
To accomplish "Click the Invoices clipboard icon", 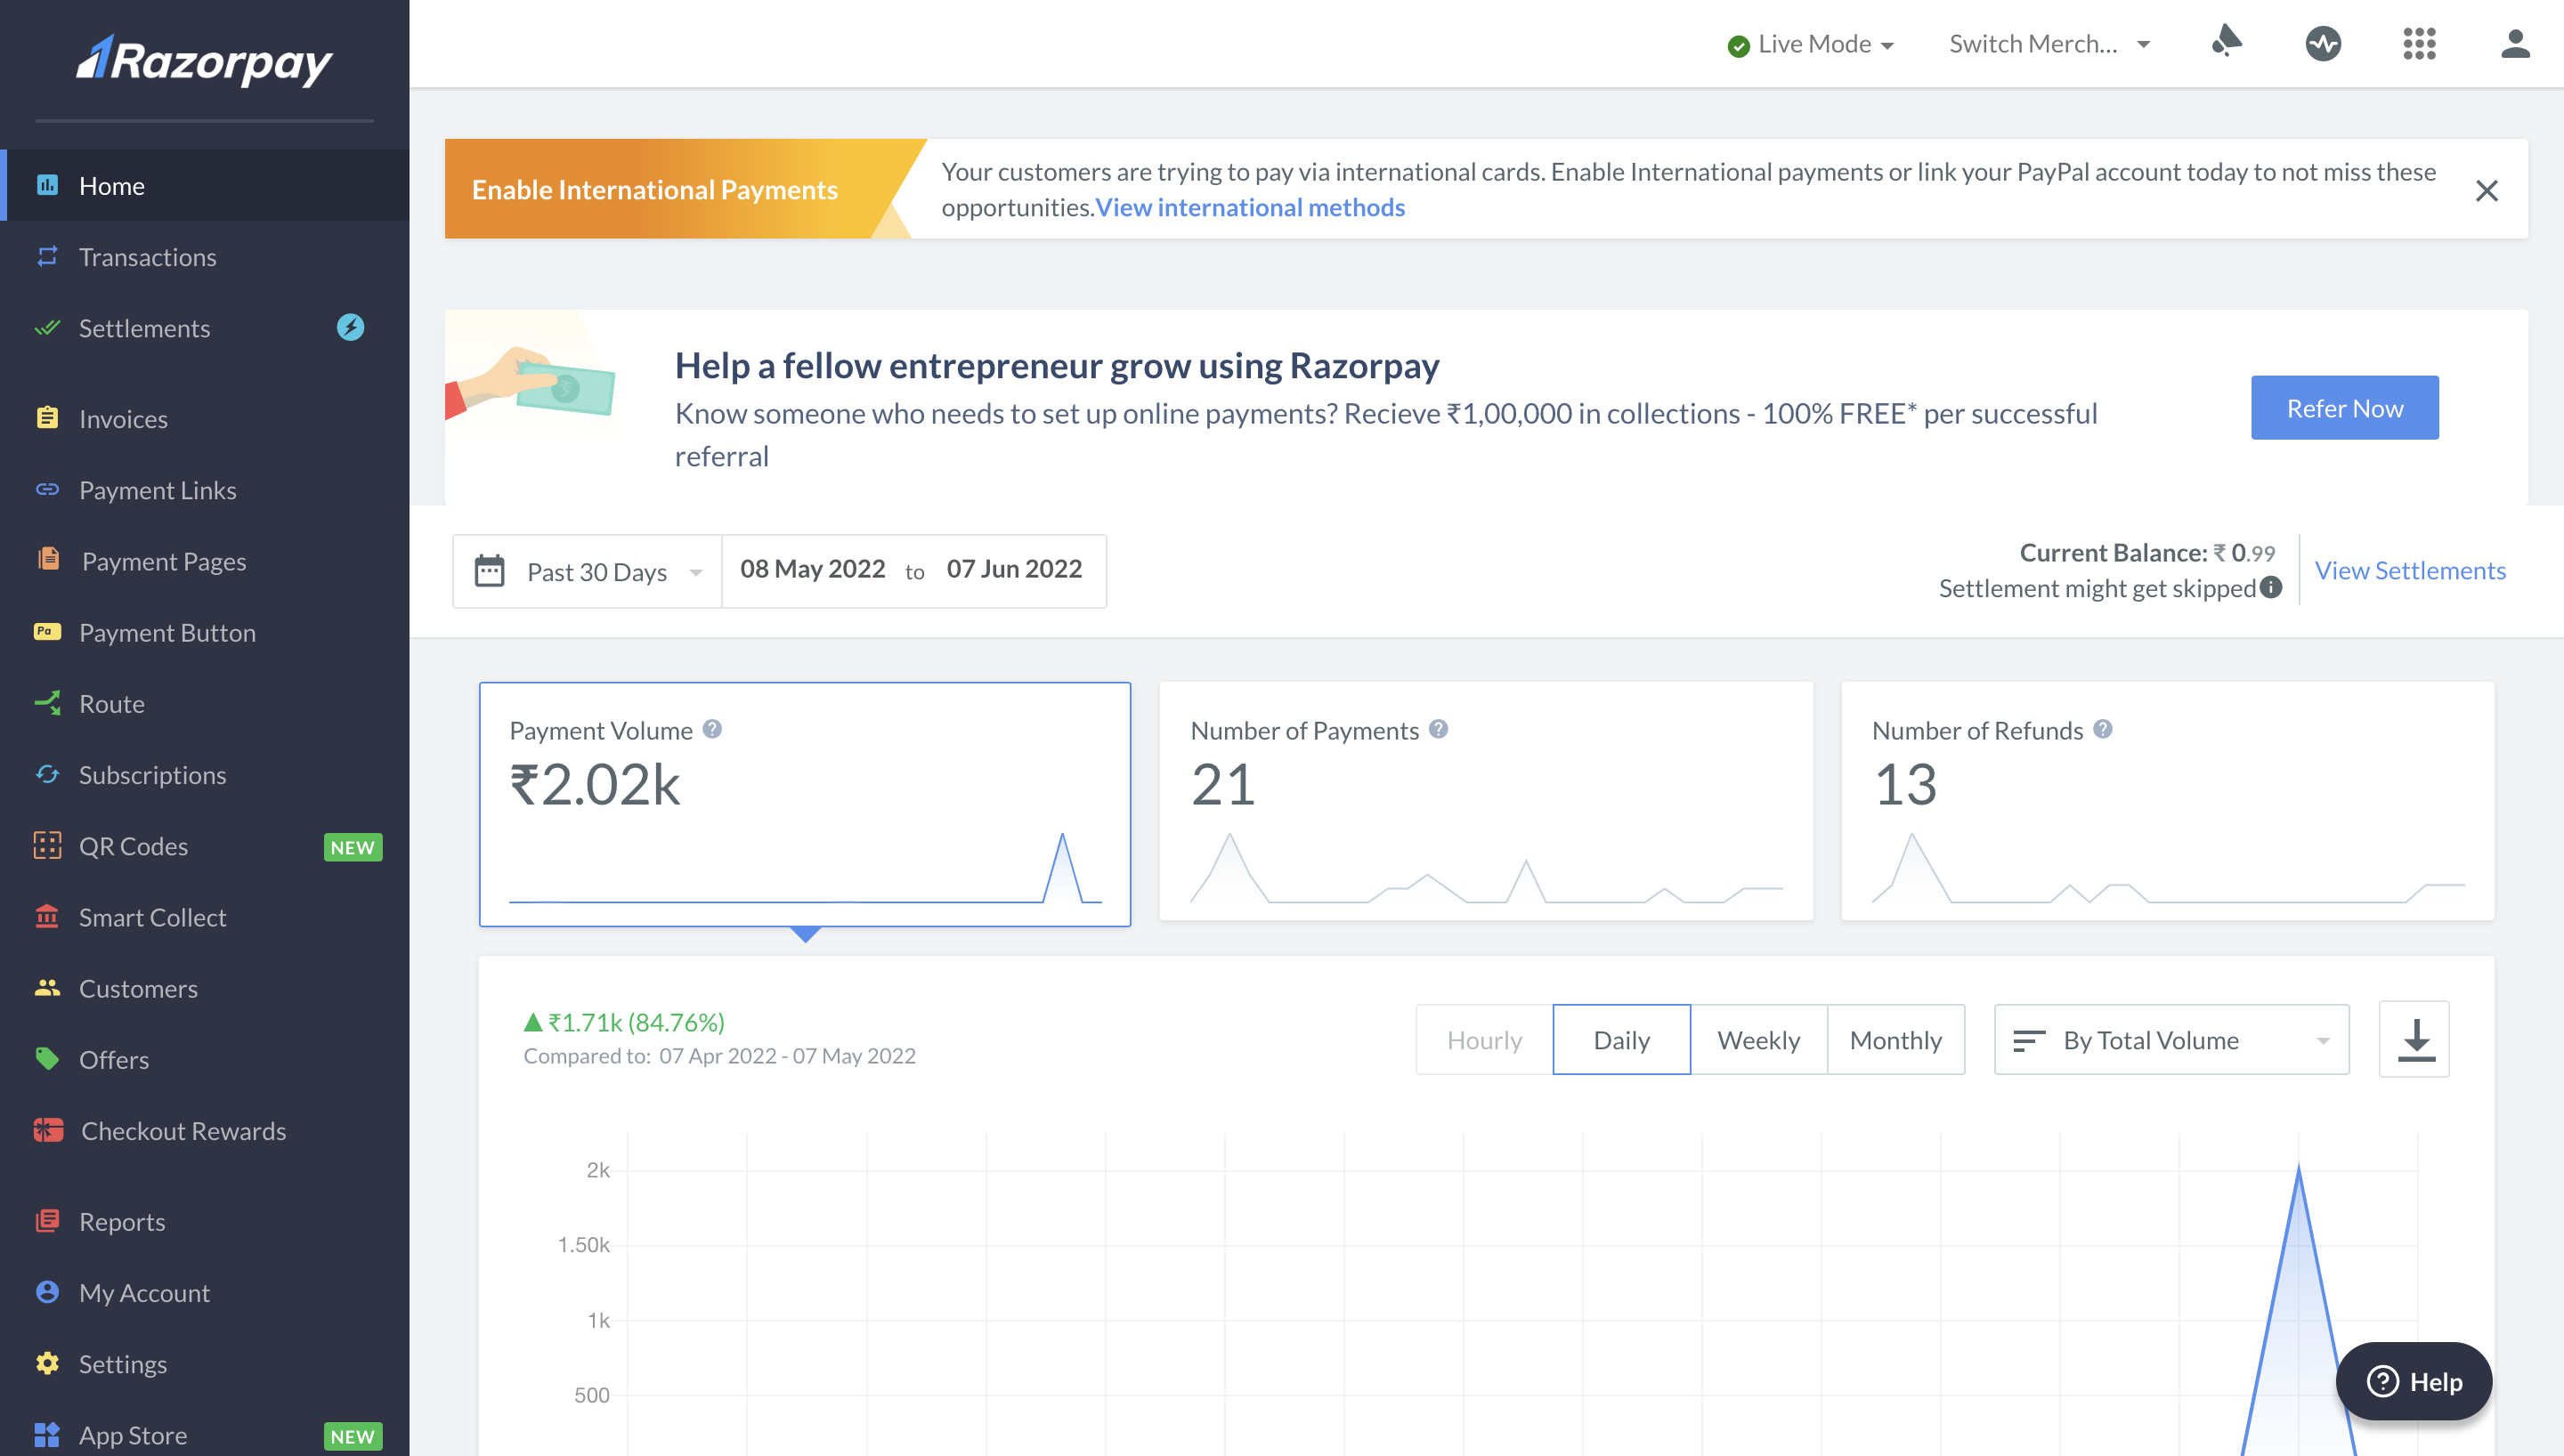I will [x=47, y=418].
